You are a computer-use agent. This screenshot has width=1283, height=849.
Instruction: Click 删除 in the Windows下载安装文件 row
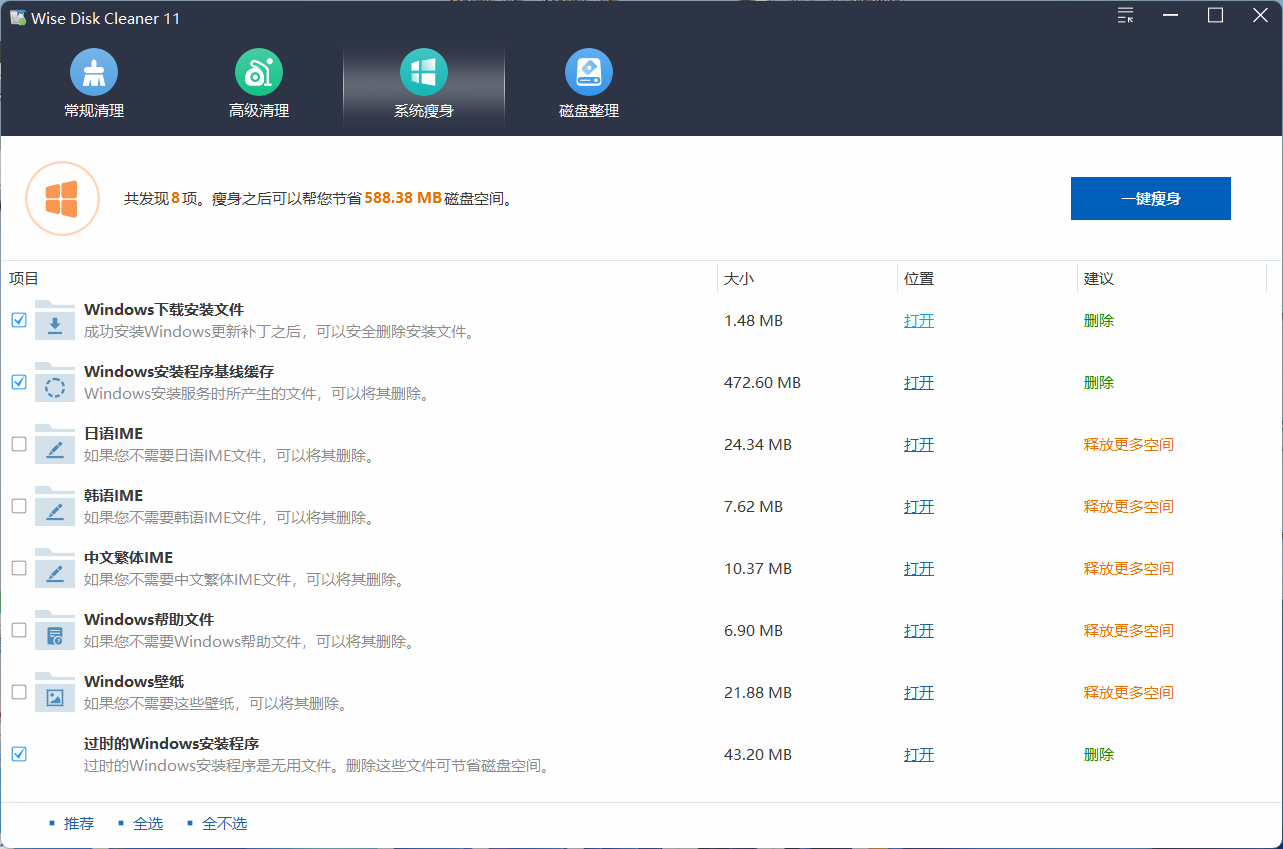[x=1099, y=321]
